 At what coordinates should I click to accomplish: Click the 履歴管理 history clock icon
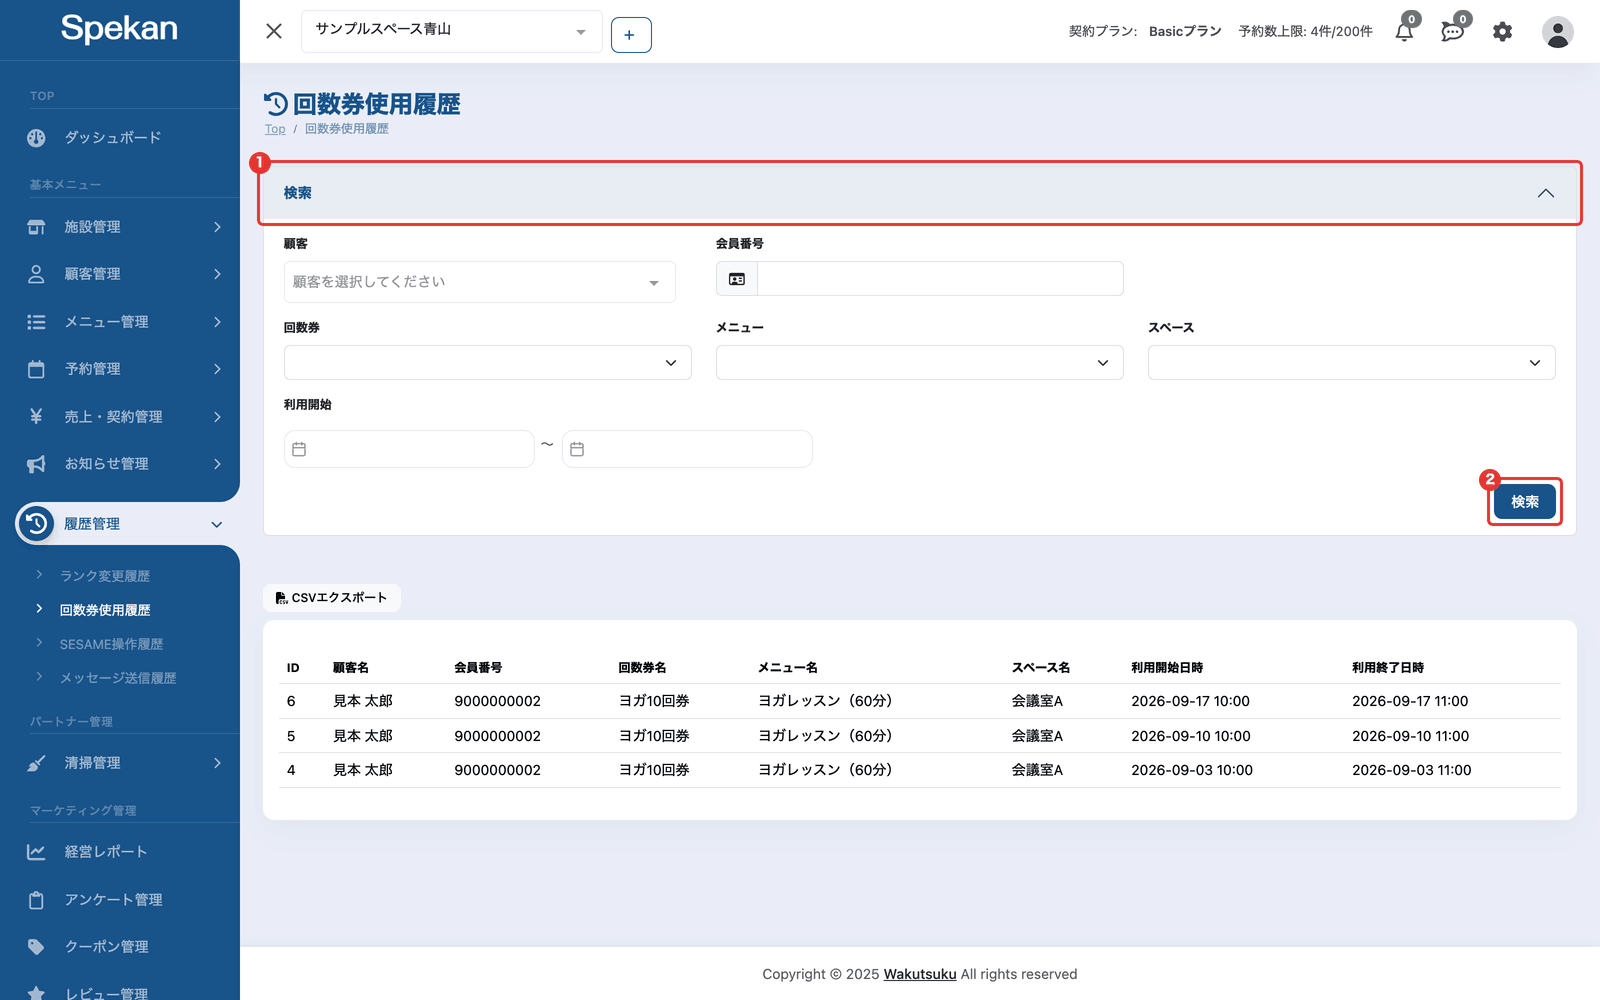point(36,523)
